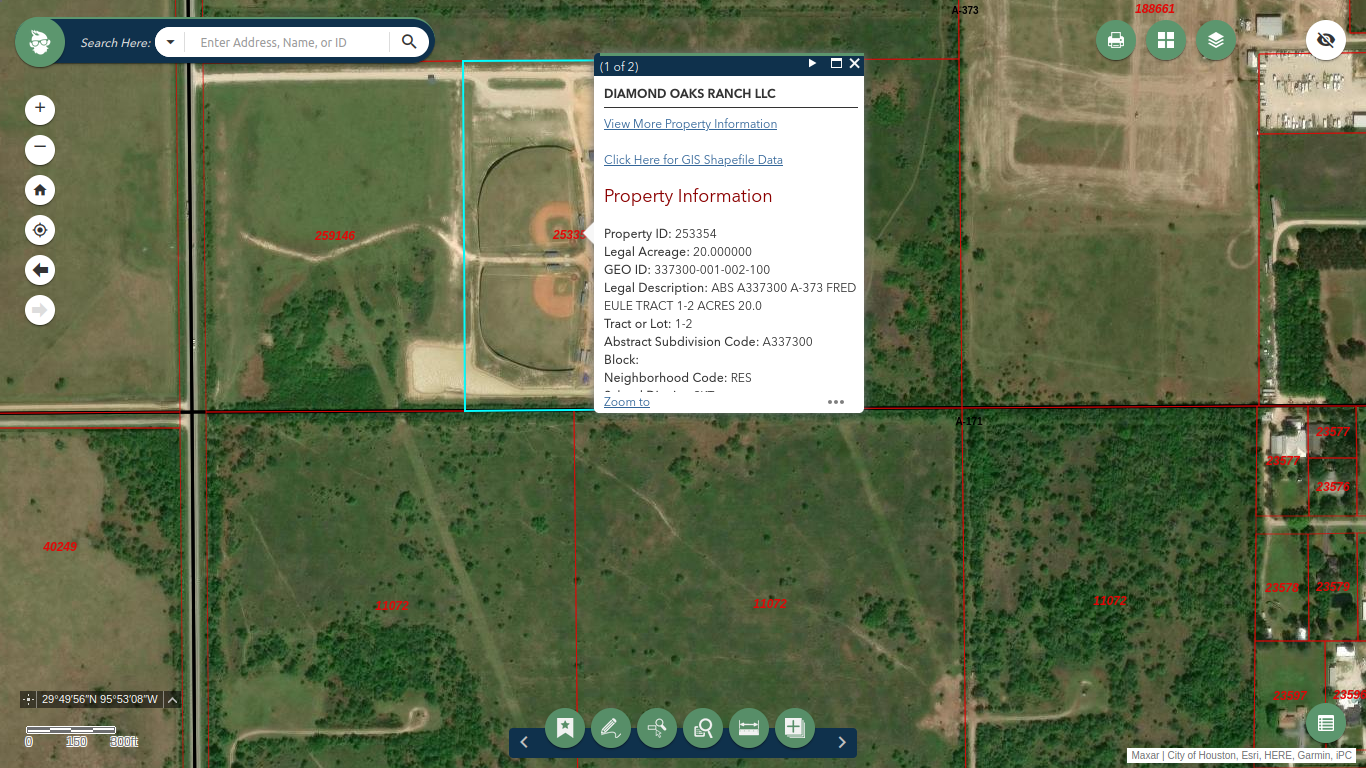Image resolution: width=1366 pixels, height=768 pixels.
Task: Open the Basemap Gallery widget
Action: [x=1166, y=40]
